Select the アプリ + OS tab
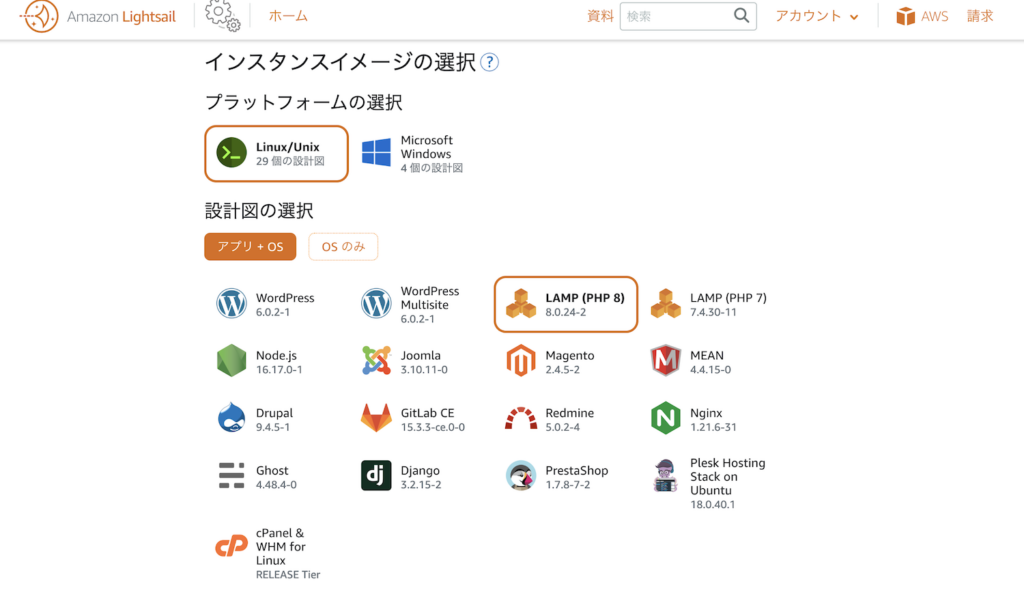 tap(250, 246)
